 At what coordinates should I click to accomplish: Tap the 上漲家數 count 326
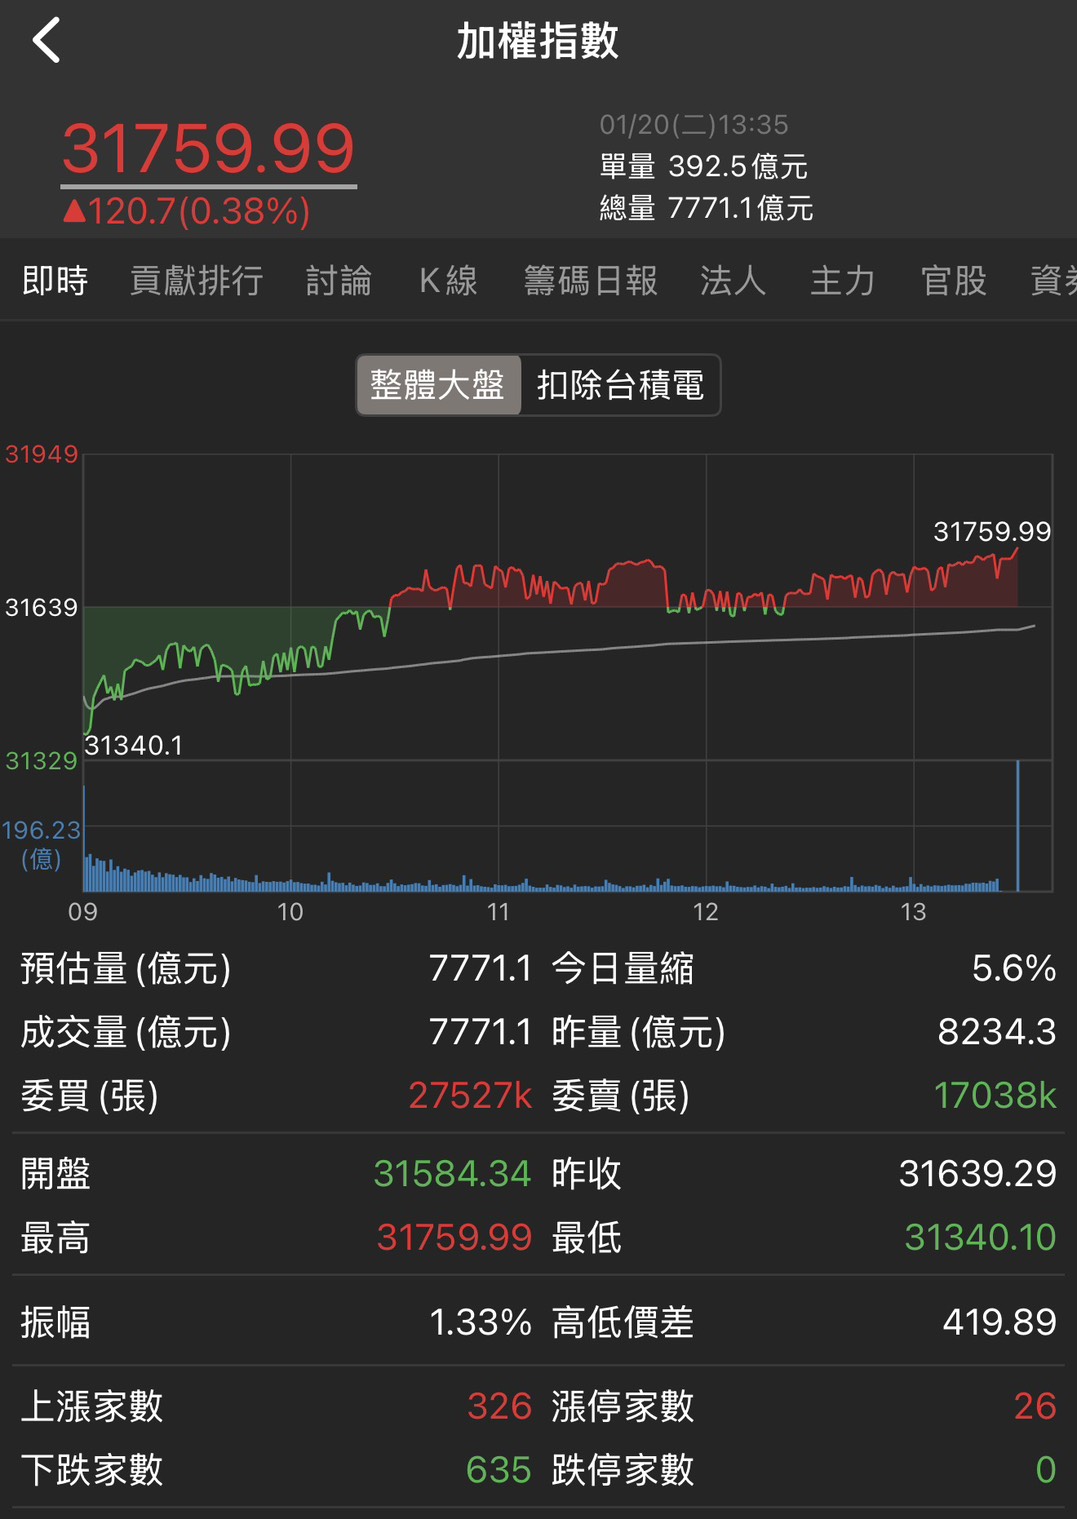point(500,1407)
